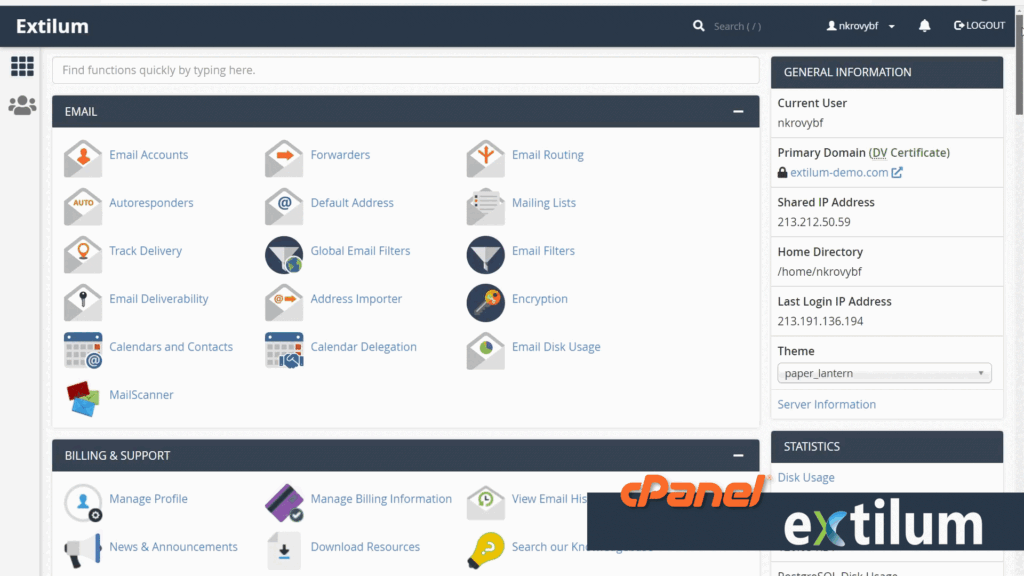Expand the nkrovybf account menu
Viewport: 1024px width, 576px height.
click(856, 25)
